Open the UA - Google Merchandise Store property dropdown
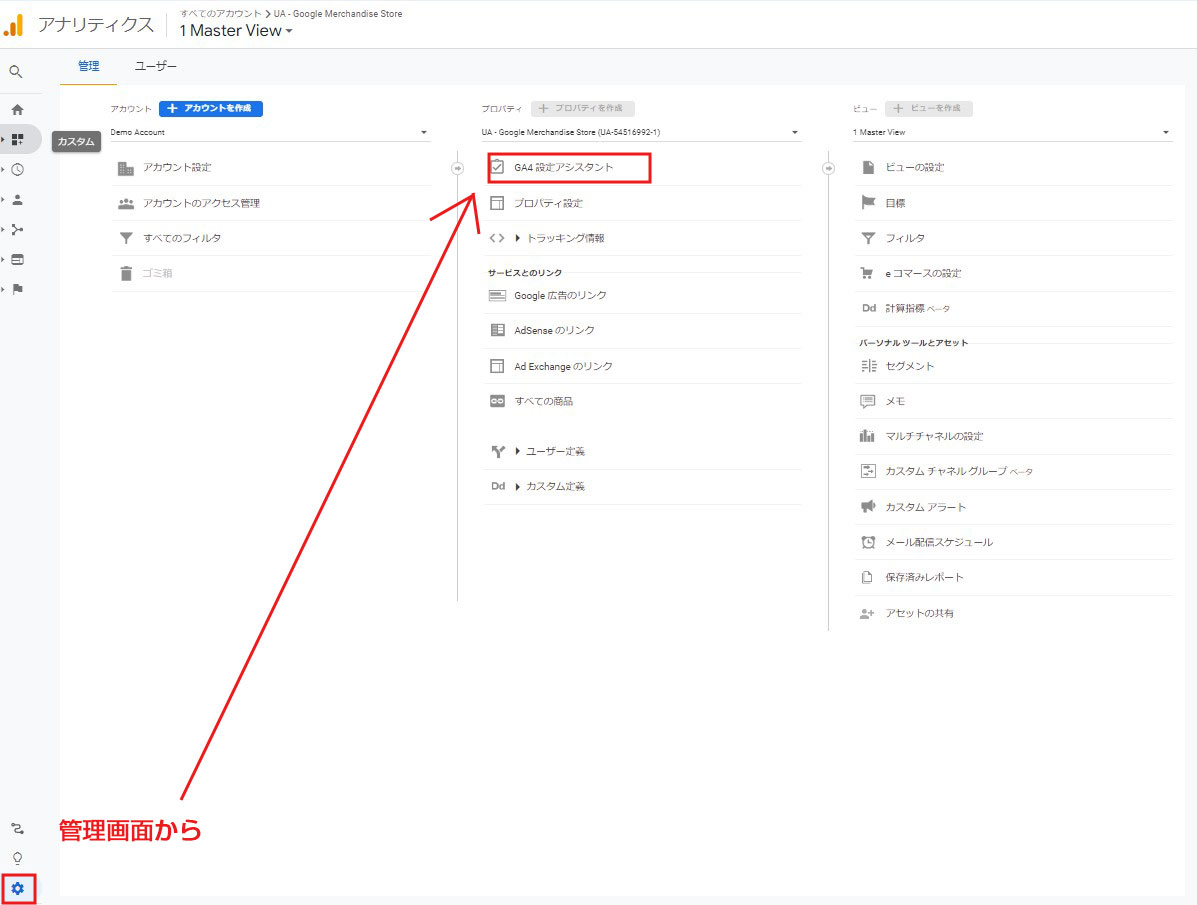This screenshot has height=905, width=1197. click(x=640, y=132)
